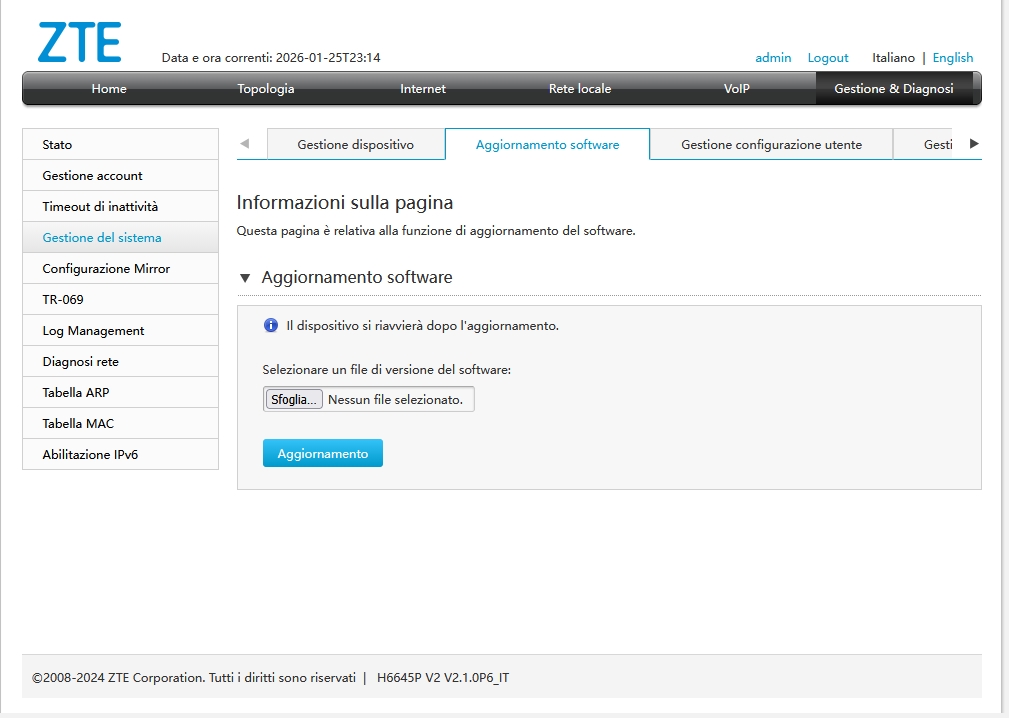Open Tabella MAC in the sidebar
The image size is (1009, 718).
pos(120,423)
